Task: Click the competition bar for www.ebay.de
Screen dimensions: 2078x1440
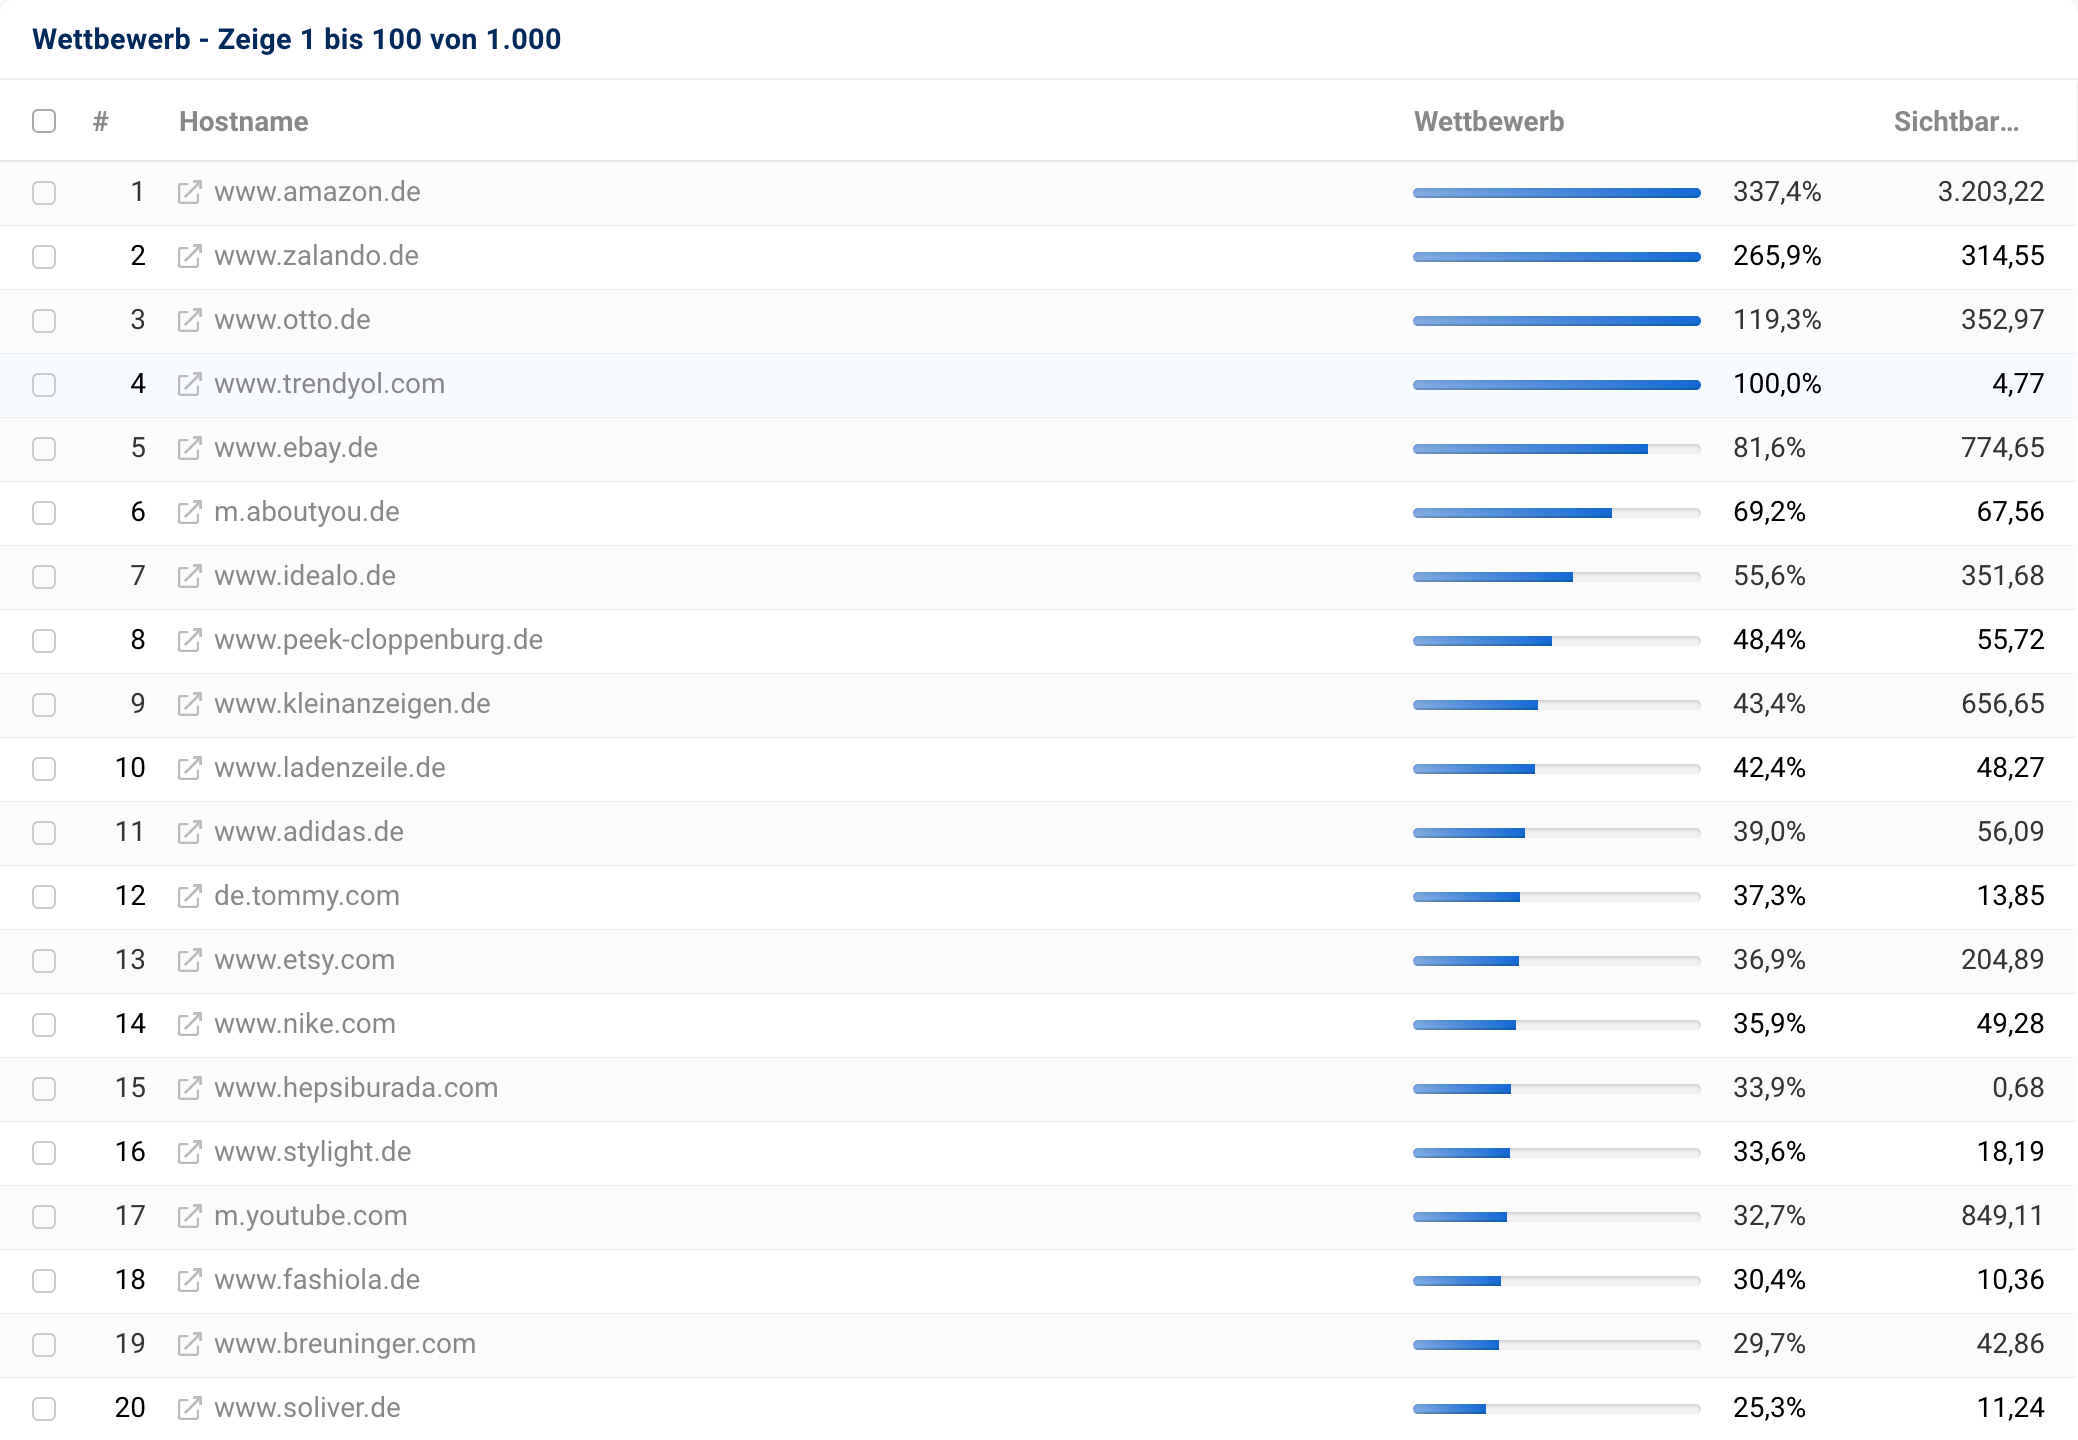Action: pyautogui.click(x=1557, y=449)
